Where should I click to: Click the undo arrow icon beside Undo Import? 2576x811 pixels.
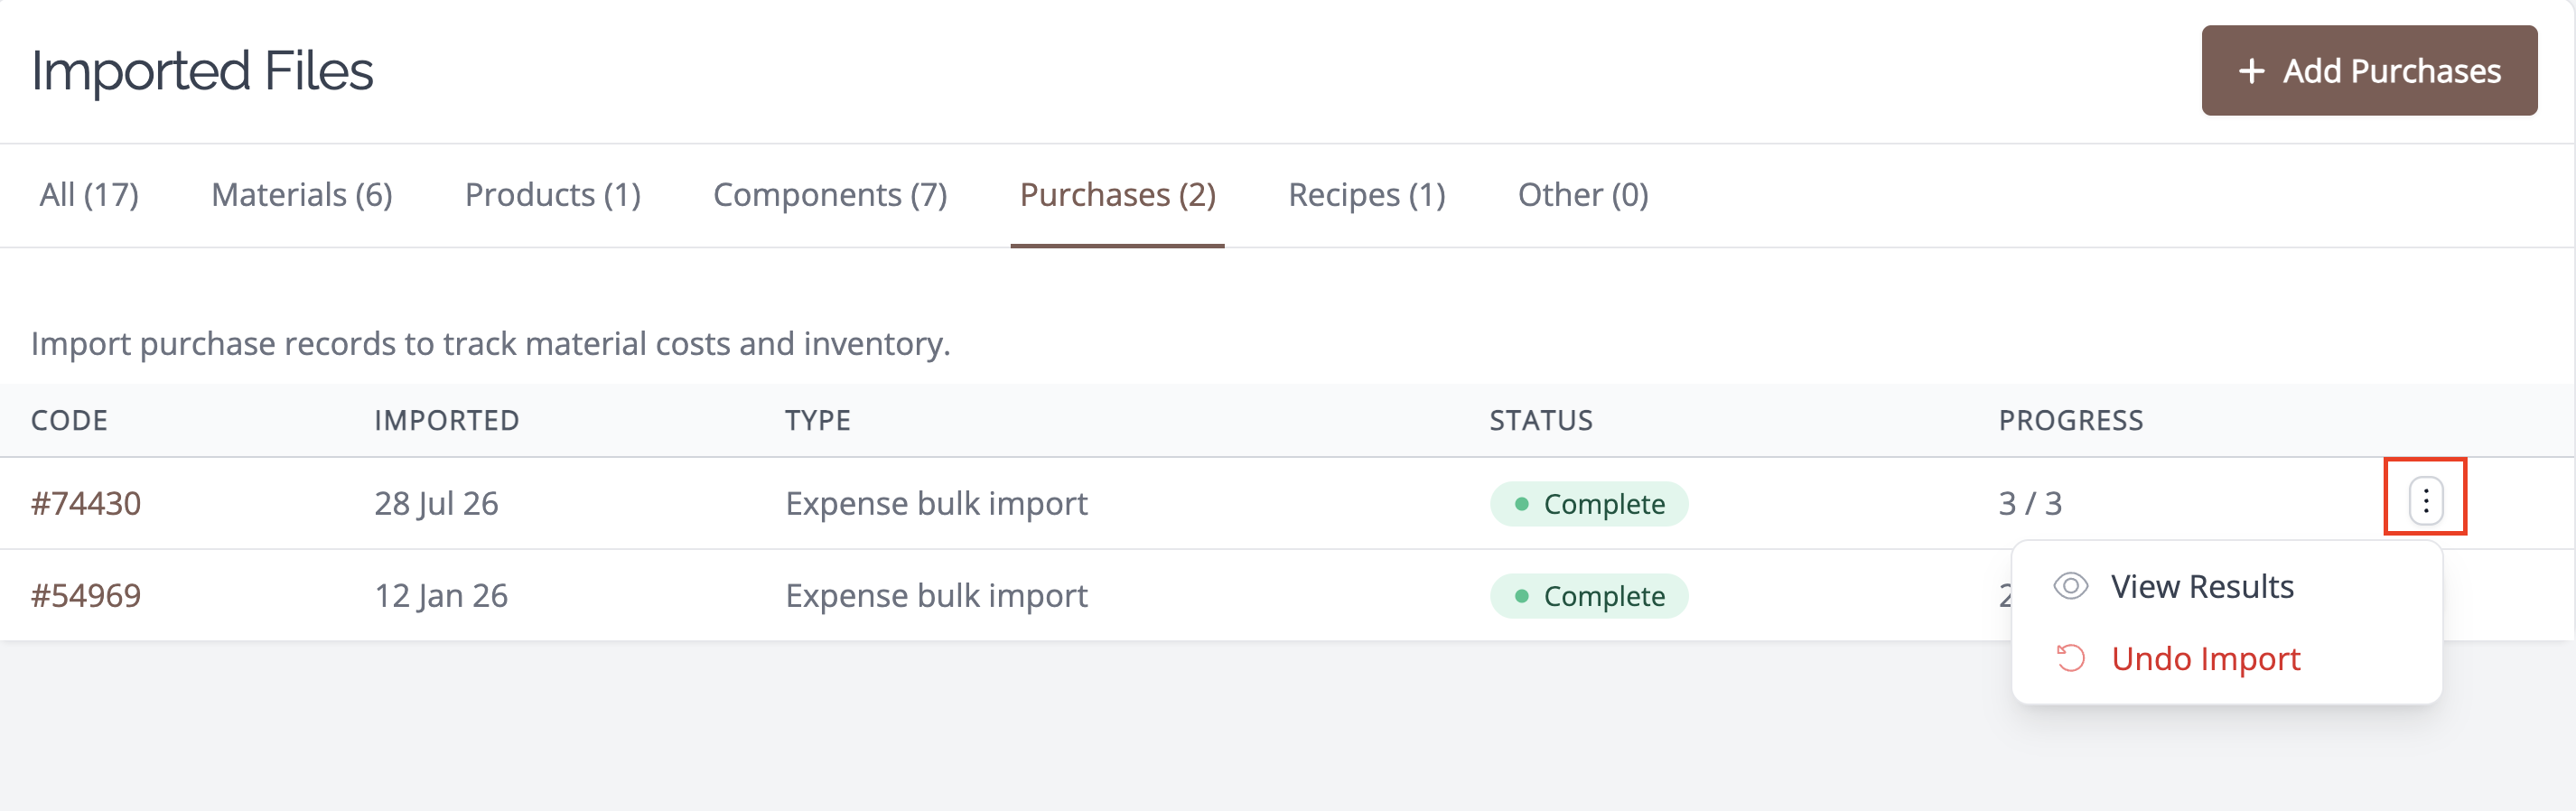(2070, 658)
